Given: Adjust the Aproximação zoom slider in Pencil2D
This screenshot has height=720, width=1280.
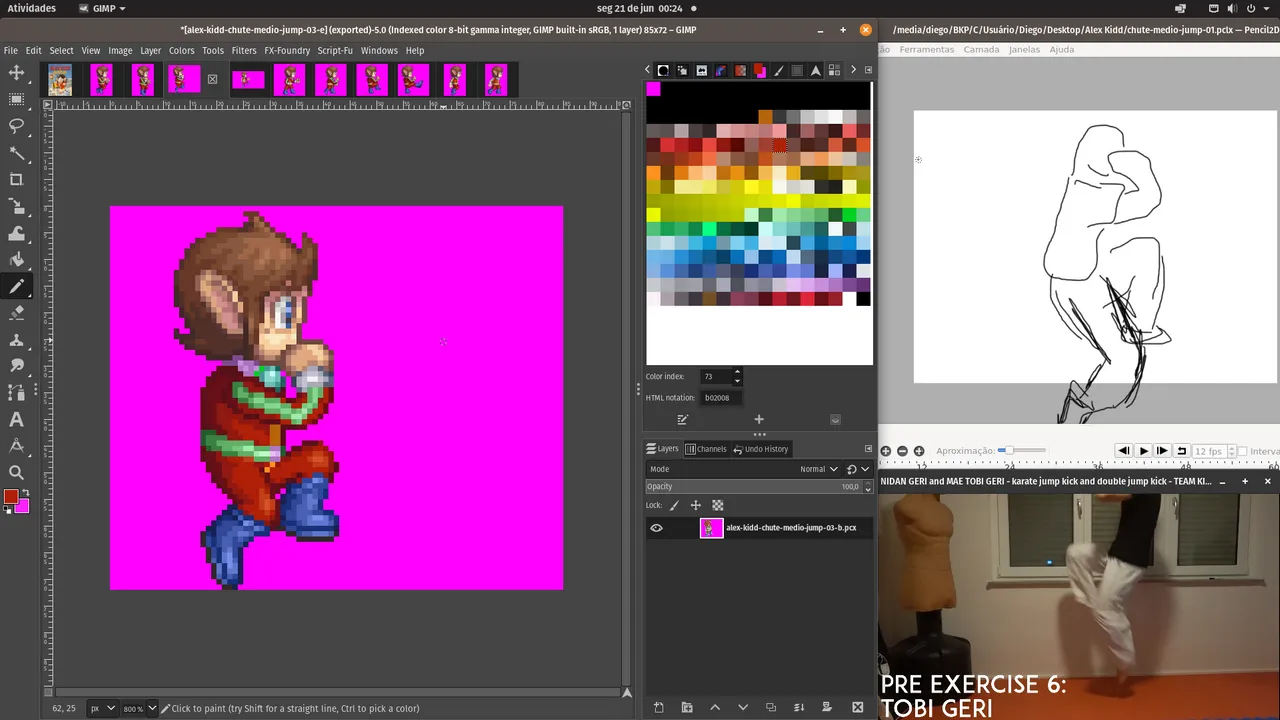Looking at the screenshot, I should (x=1023, y=451).
